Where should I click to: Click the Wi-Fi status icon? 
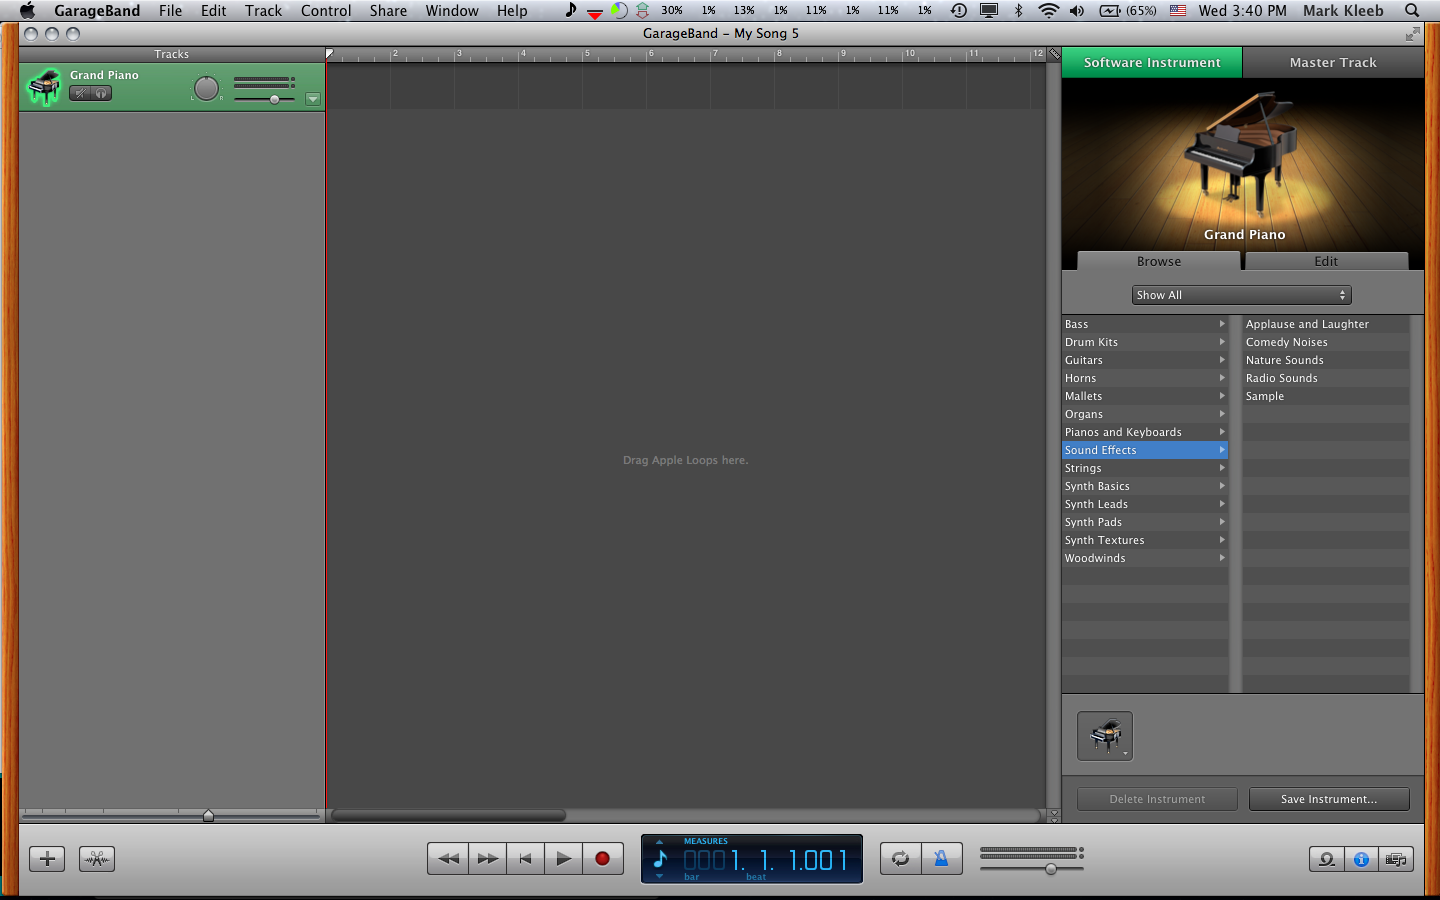(1048, 11)
